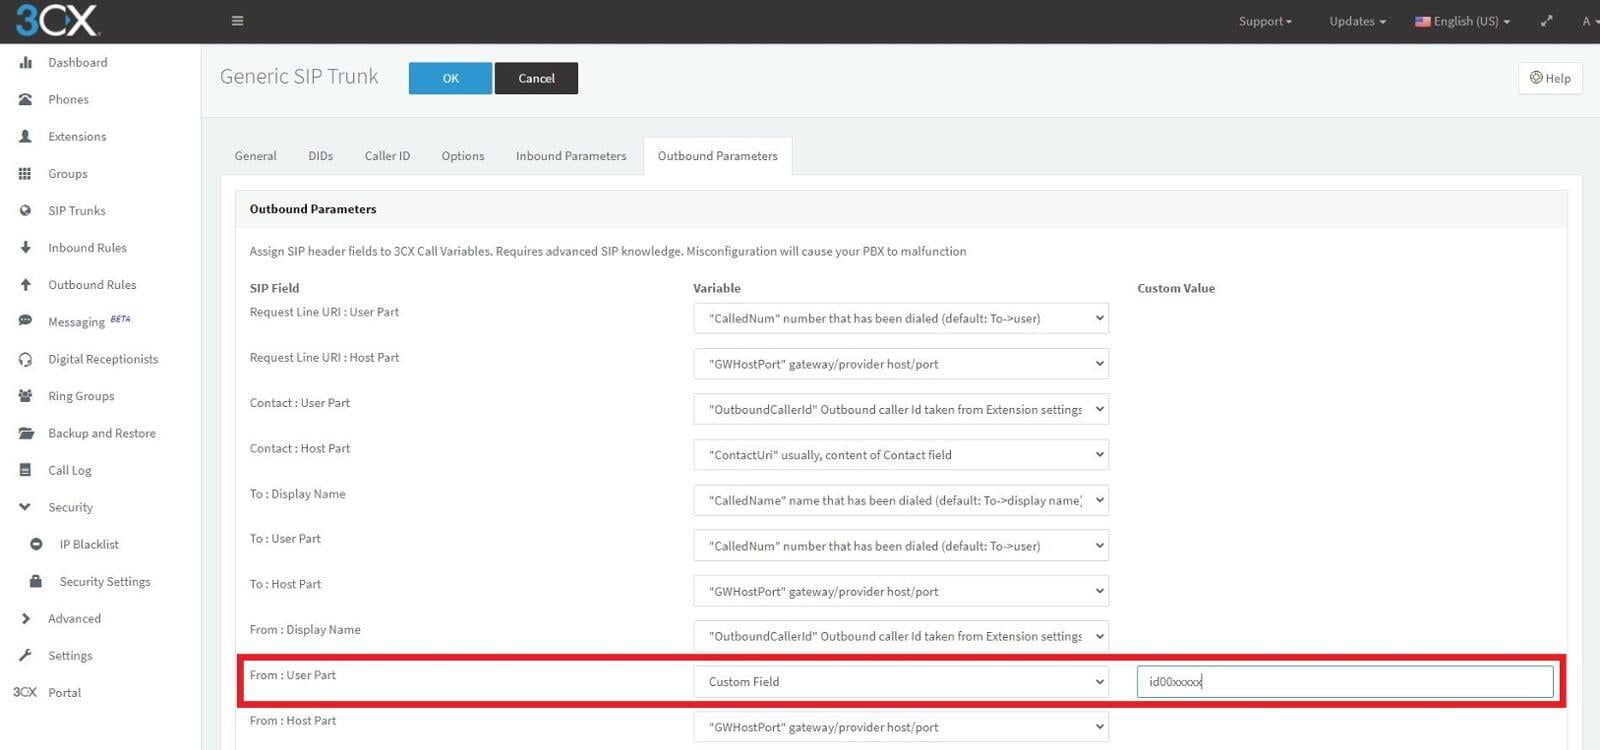Switch to the DIDs tab
1600x750 pixels.
pos(321,156)
